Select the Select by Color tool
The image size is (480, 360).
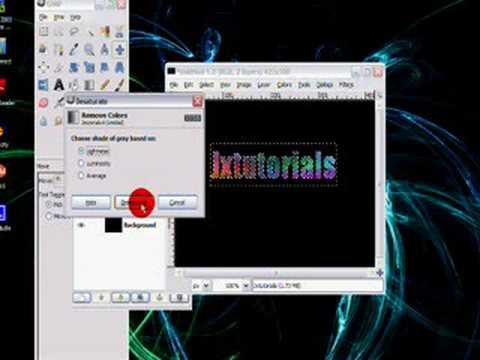point(105,32)
